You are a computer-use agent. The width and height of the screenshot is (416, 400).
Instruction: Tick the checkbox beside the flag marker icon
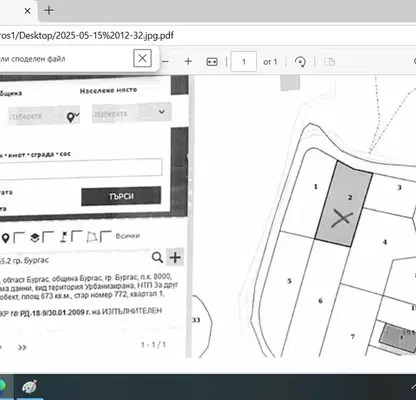point(77,236)
